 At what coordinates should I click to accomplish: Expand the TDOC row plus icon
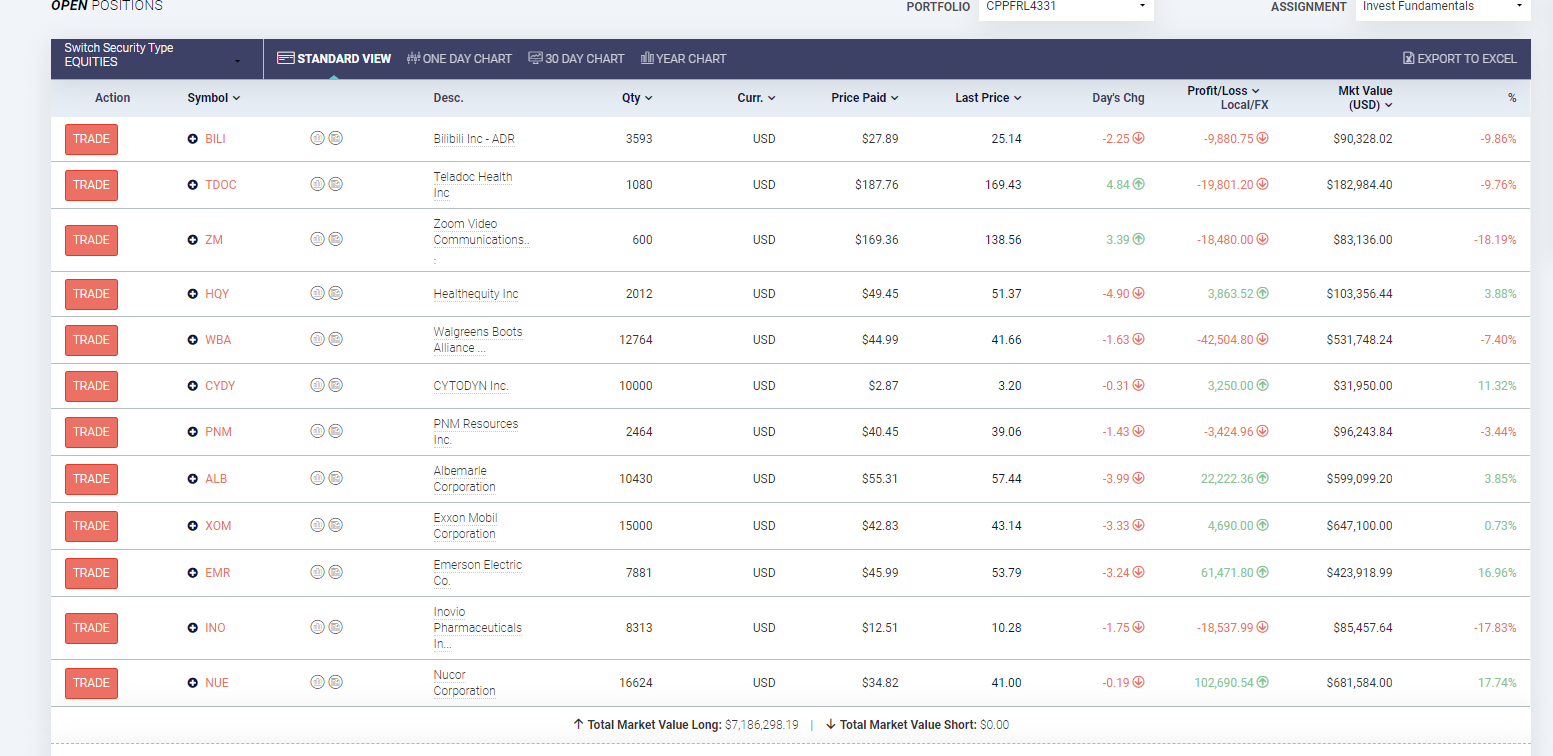tap(193, 185)
